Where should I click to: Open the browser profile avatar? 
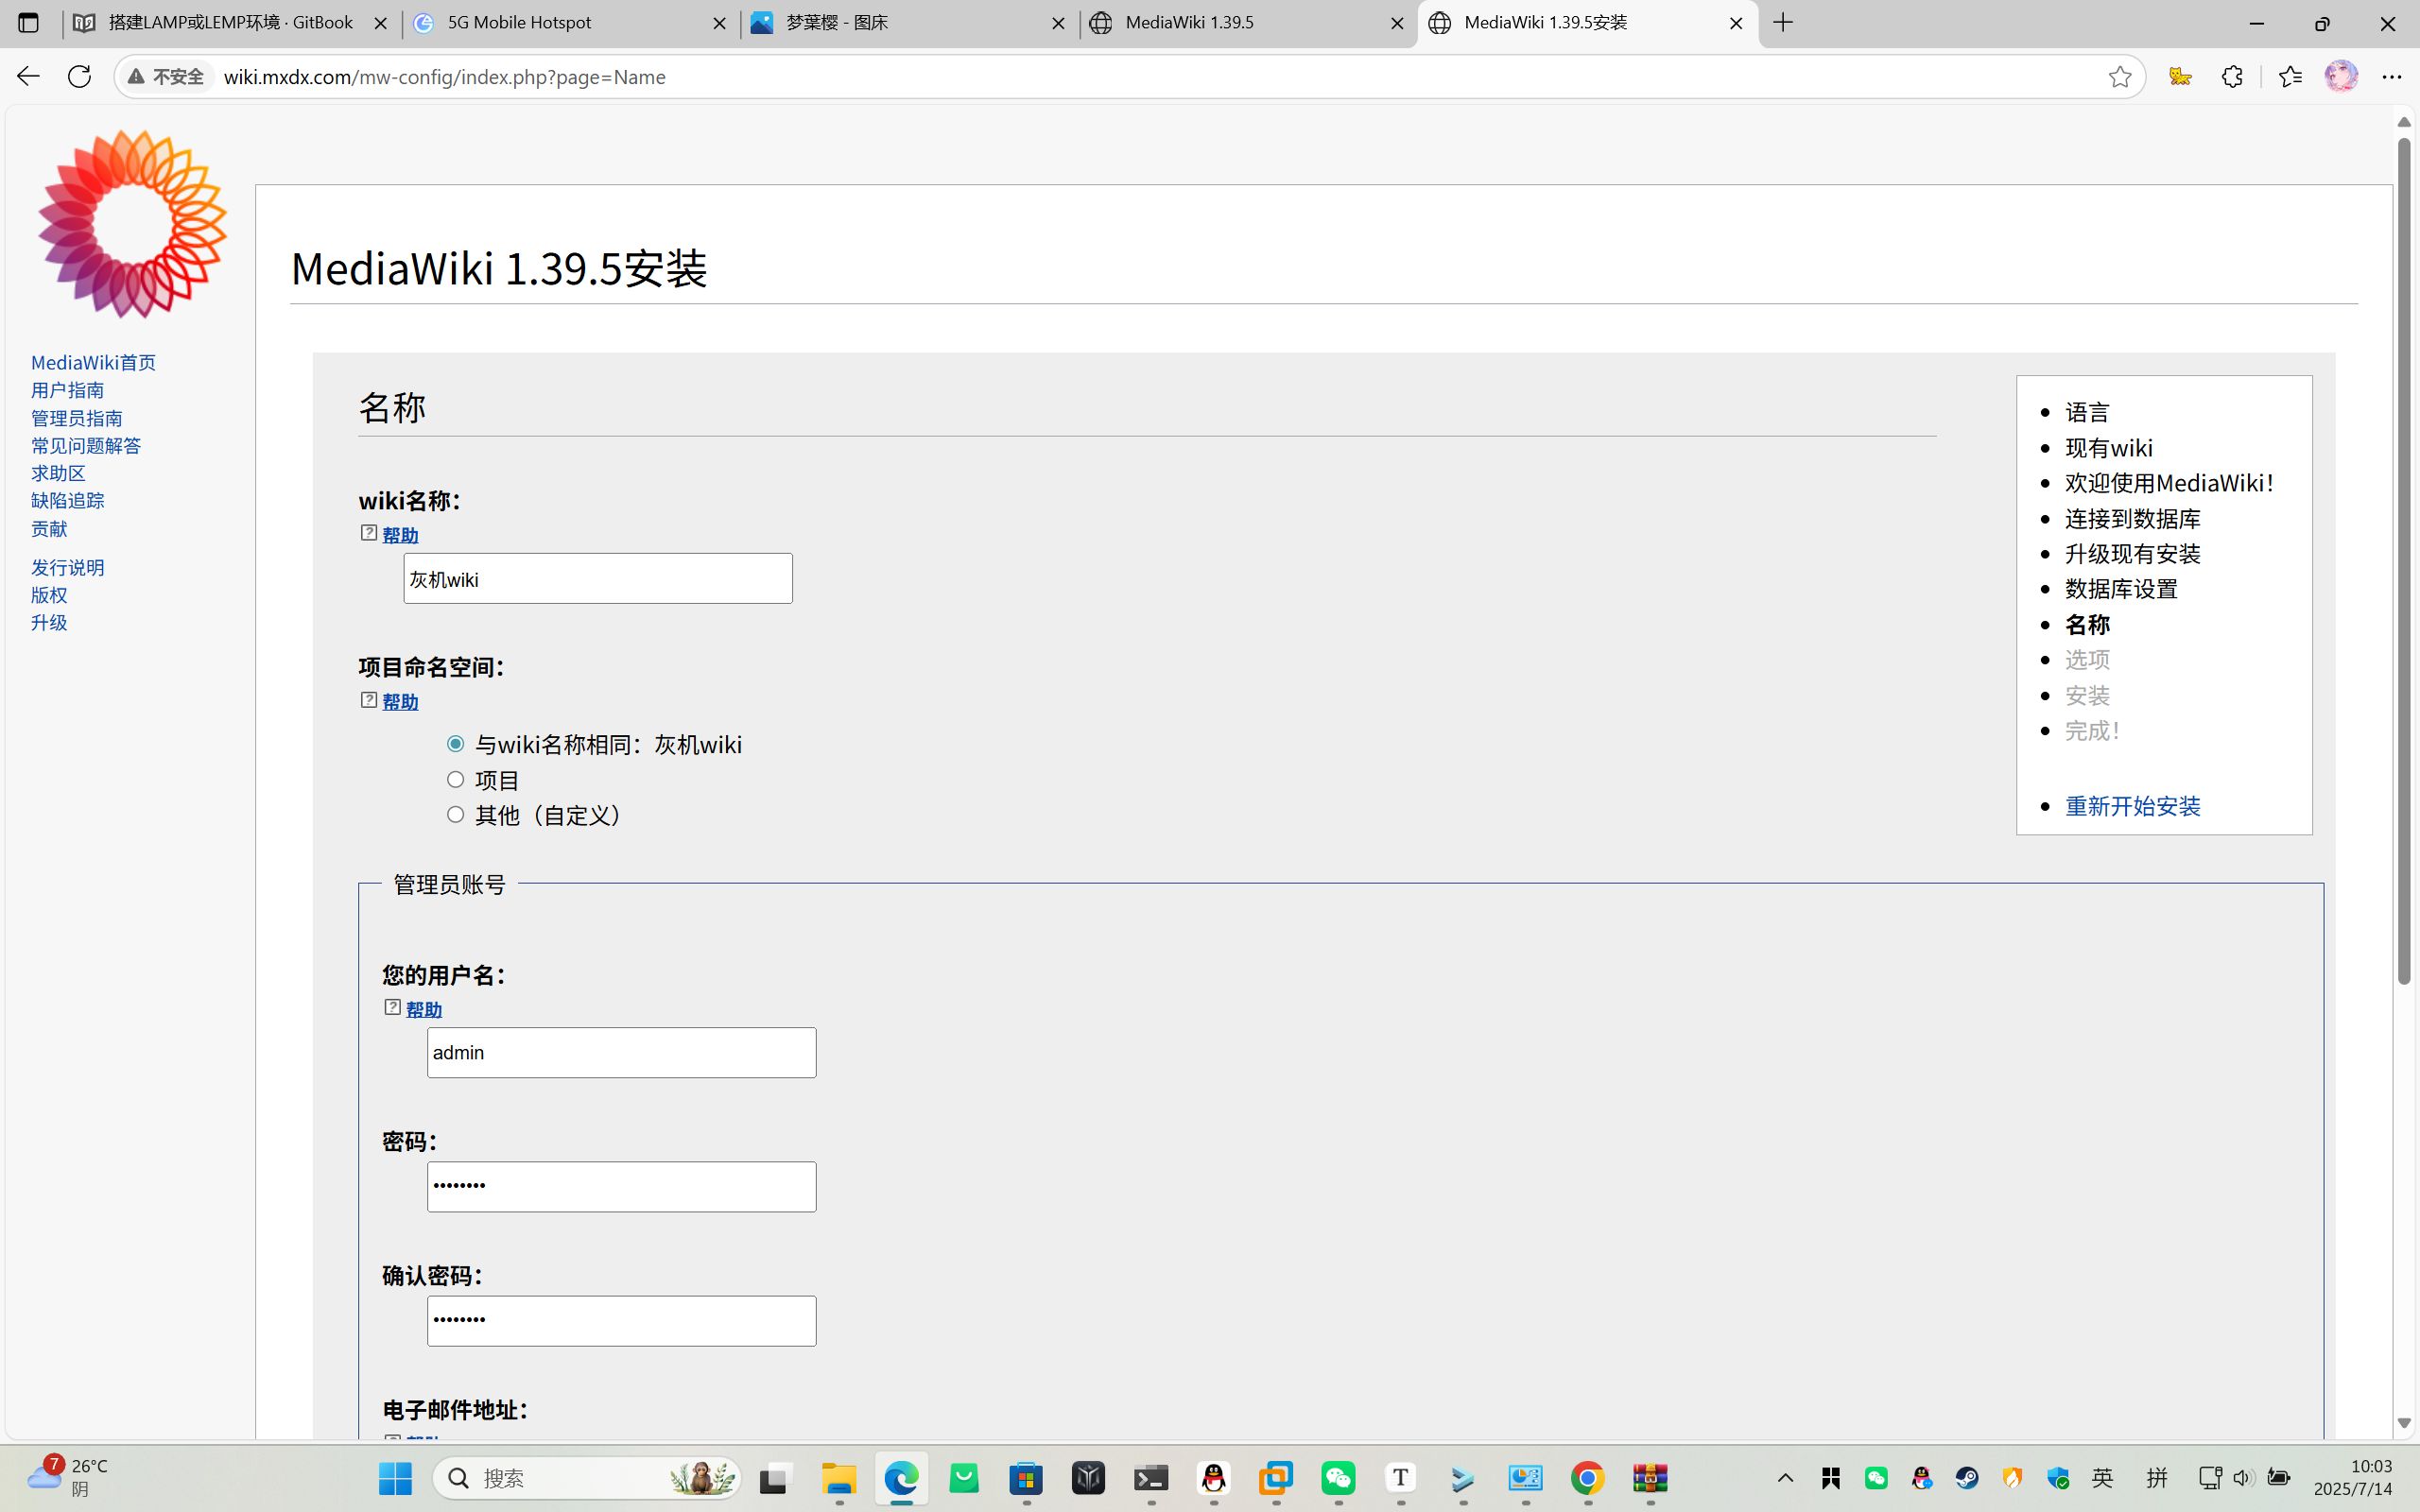(x=2341, y=76)
